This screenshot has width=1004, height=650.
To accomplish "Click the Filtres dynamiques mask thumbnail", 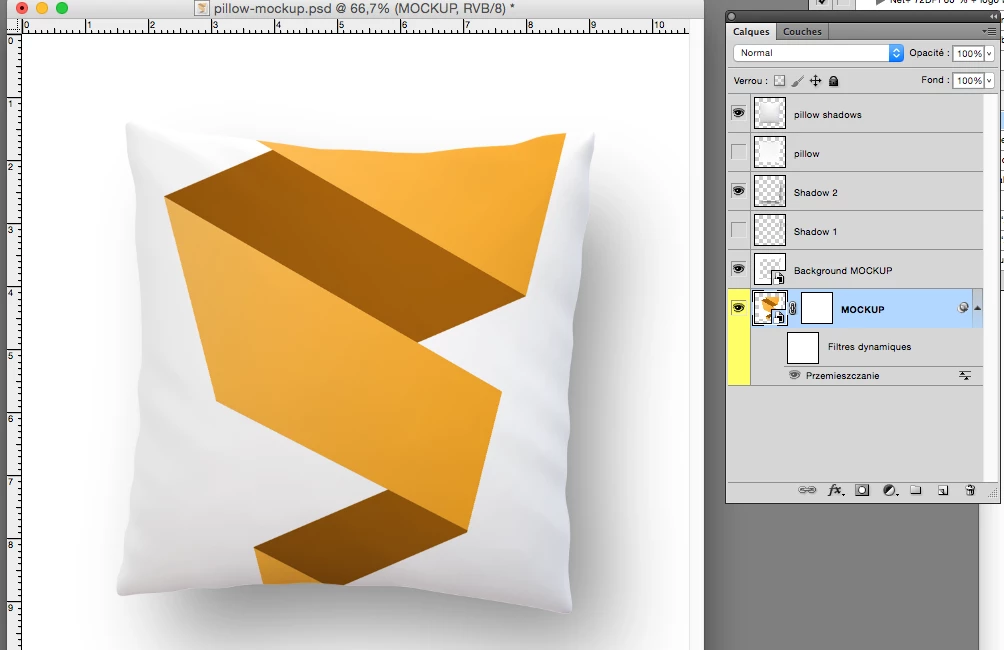I will tap(803, 348).
